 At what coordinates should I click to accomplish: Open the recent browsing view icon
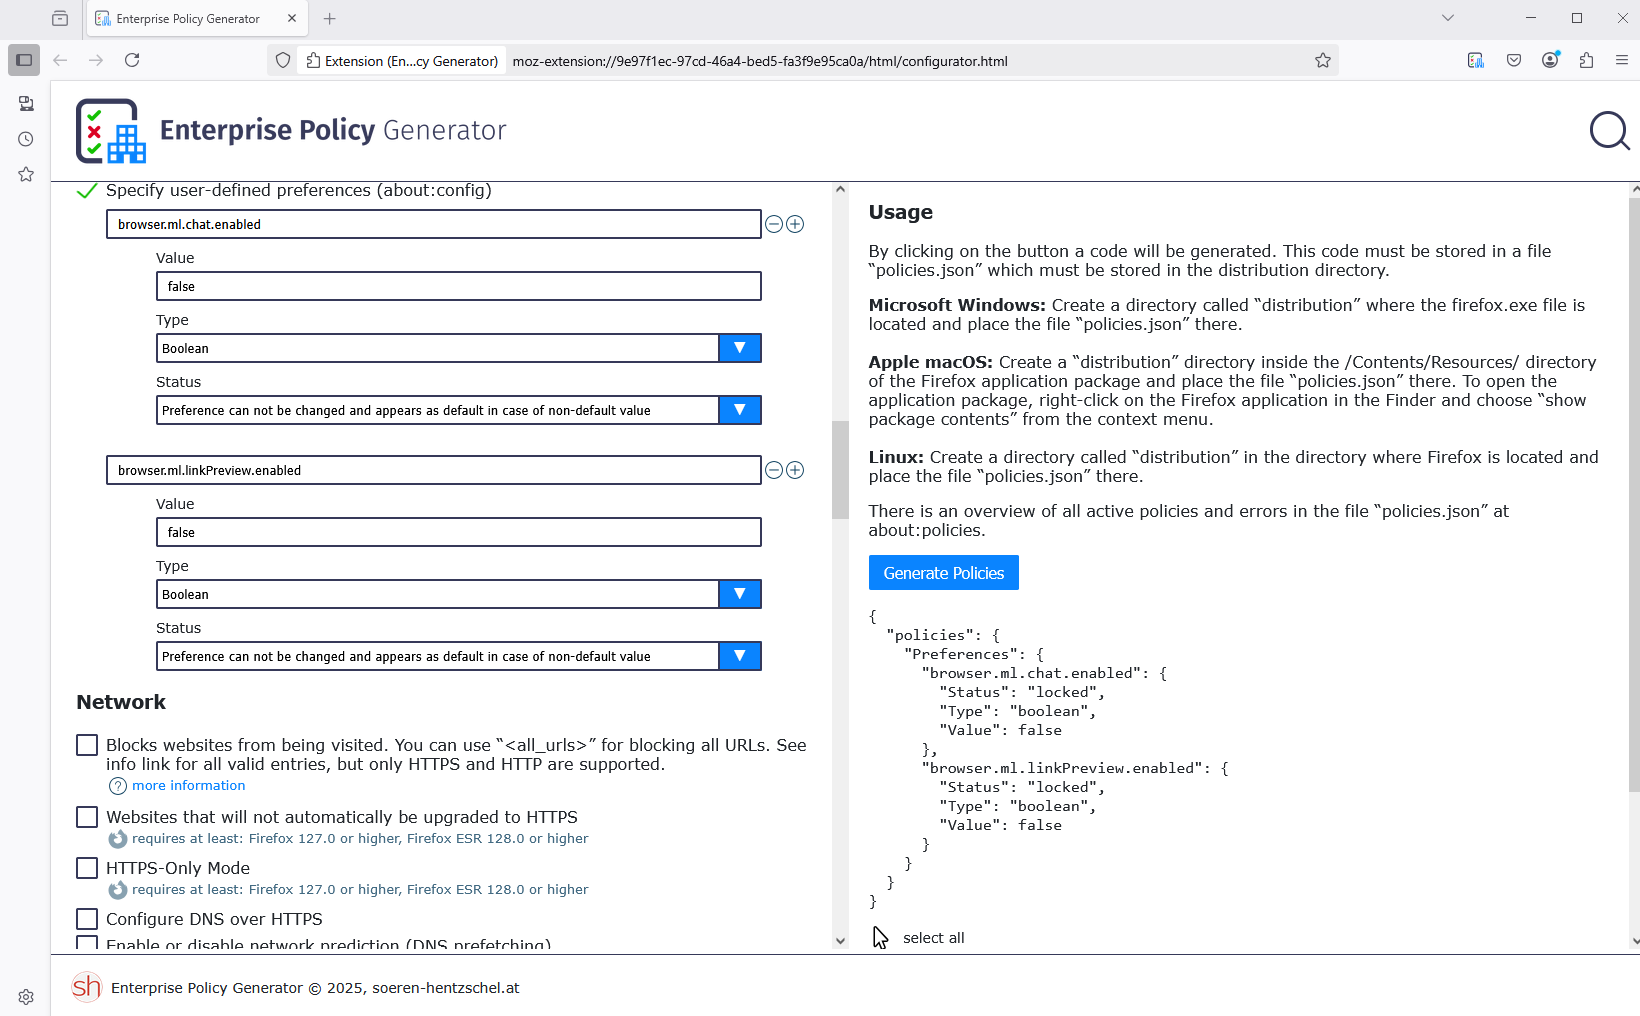coord(60,18)
